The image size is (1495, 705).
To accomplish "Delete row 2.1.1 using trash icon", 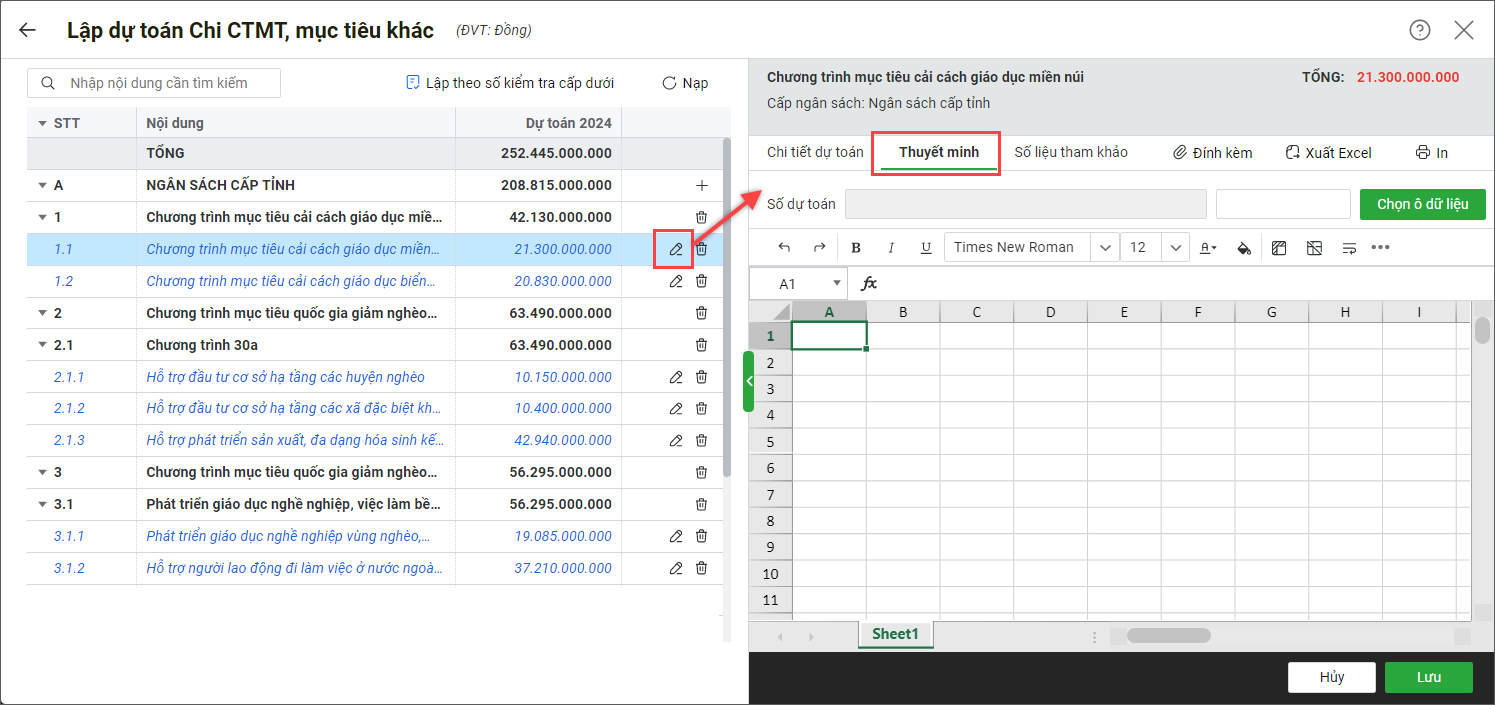I will tap(701, 377).
